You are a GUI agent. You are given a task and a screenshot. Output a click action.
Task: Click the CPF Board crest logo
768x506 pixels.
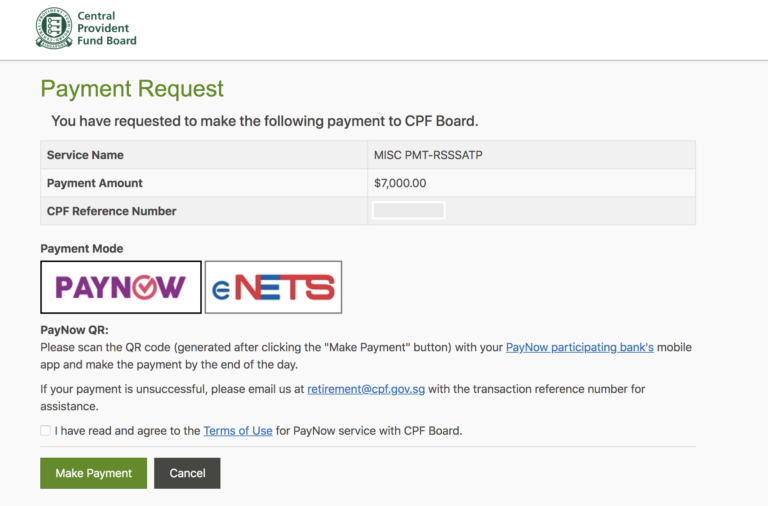click(x=54, y=28)
